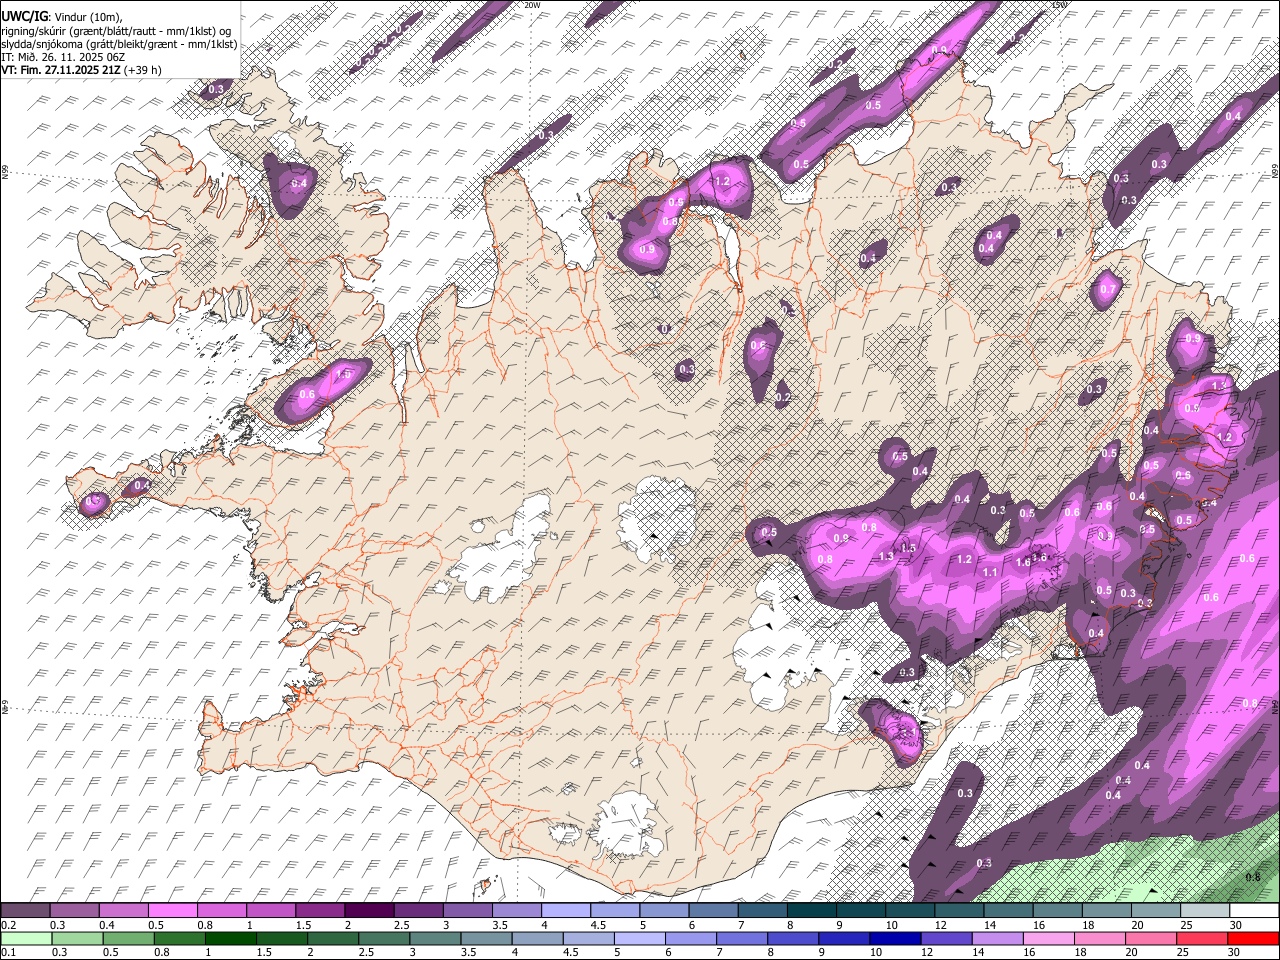Viewport: 1280px width, 960px height.
Task: Select the 'VT: Fim. 27.11.2025 21Z' line
Action: 81,70
